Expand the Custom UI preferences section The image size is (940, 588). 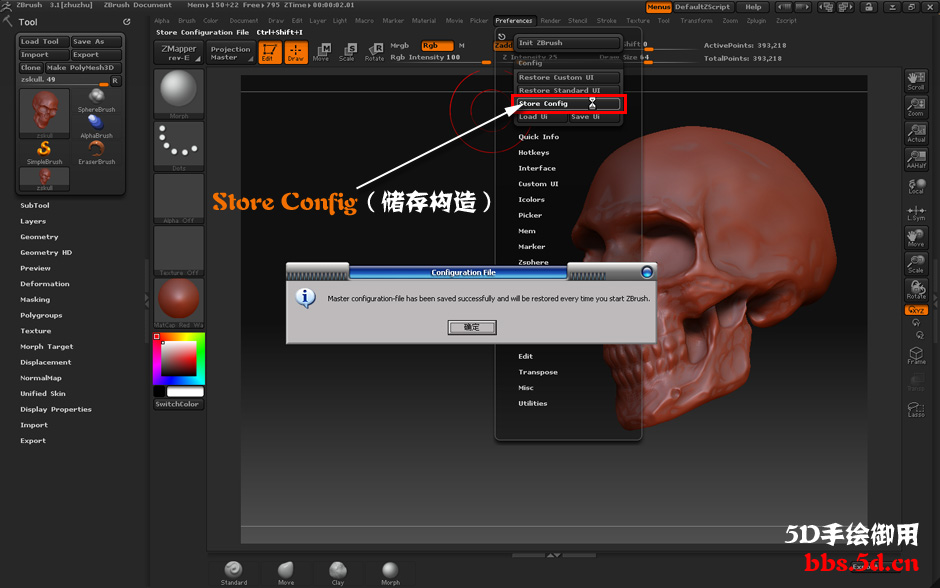click(538, 184)
